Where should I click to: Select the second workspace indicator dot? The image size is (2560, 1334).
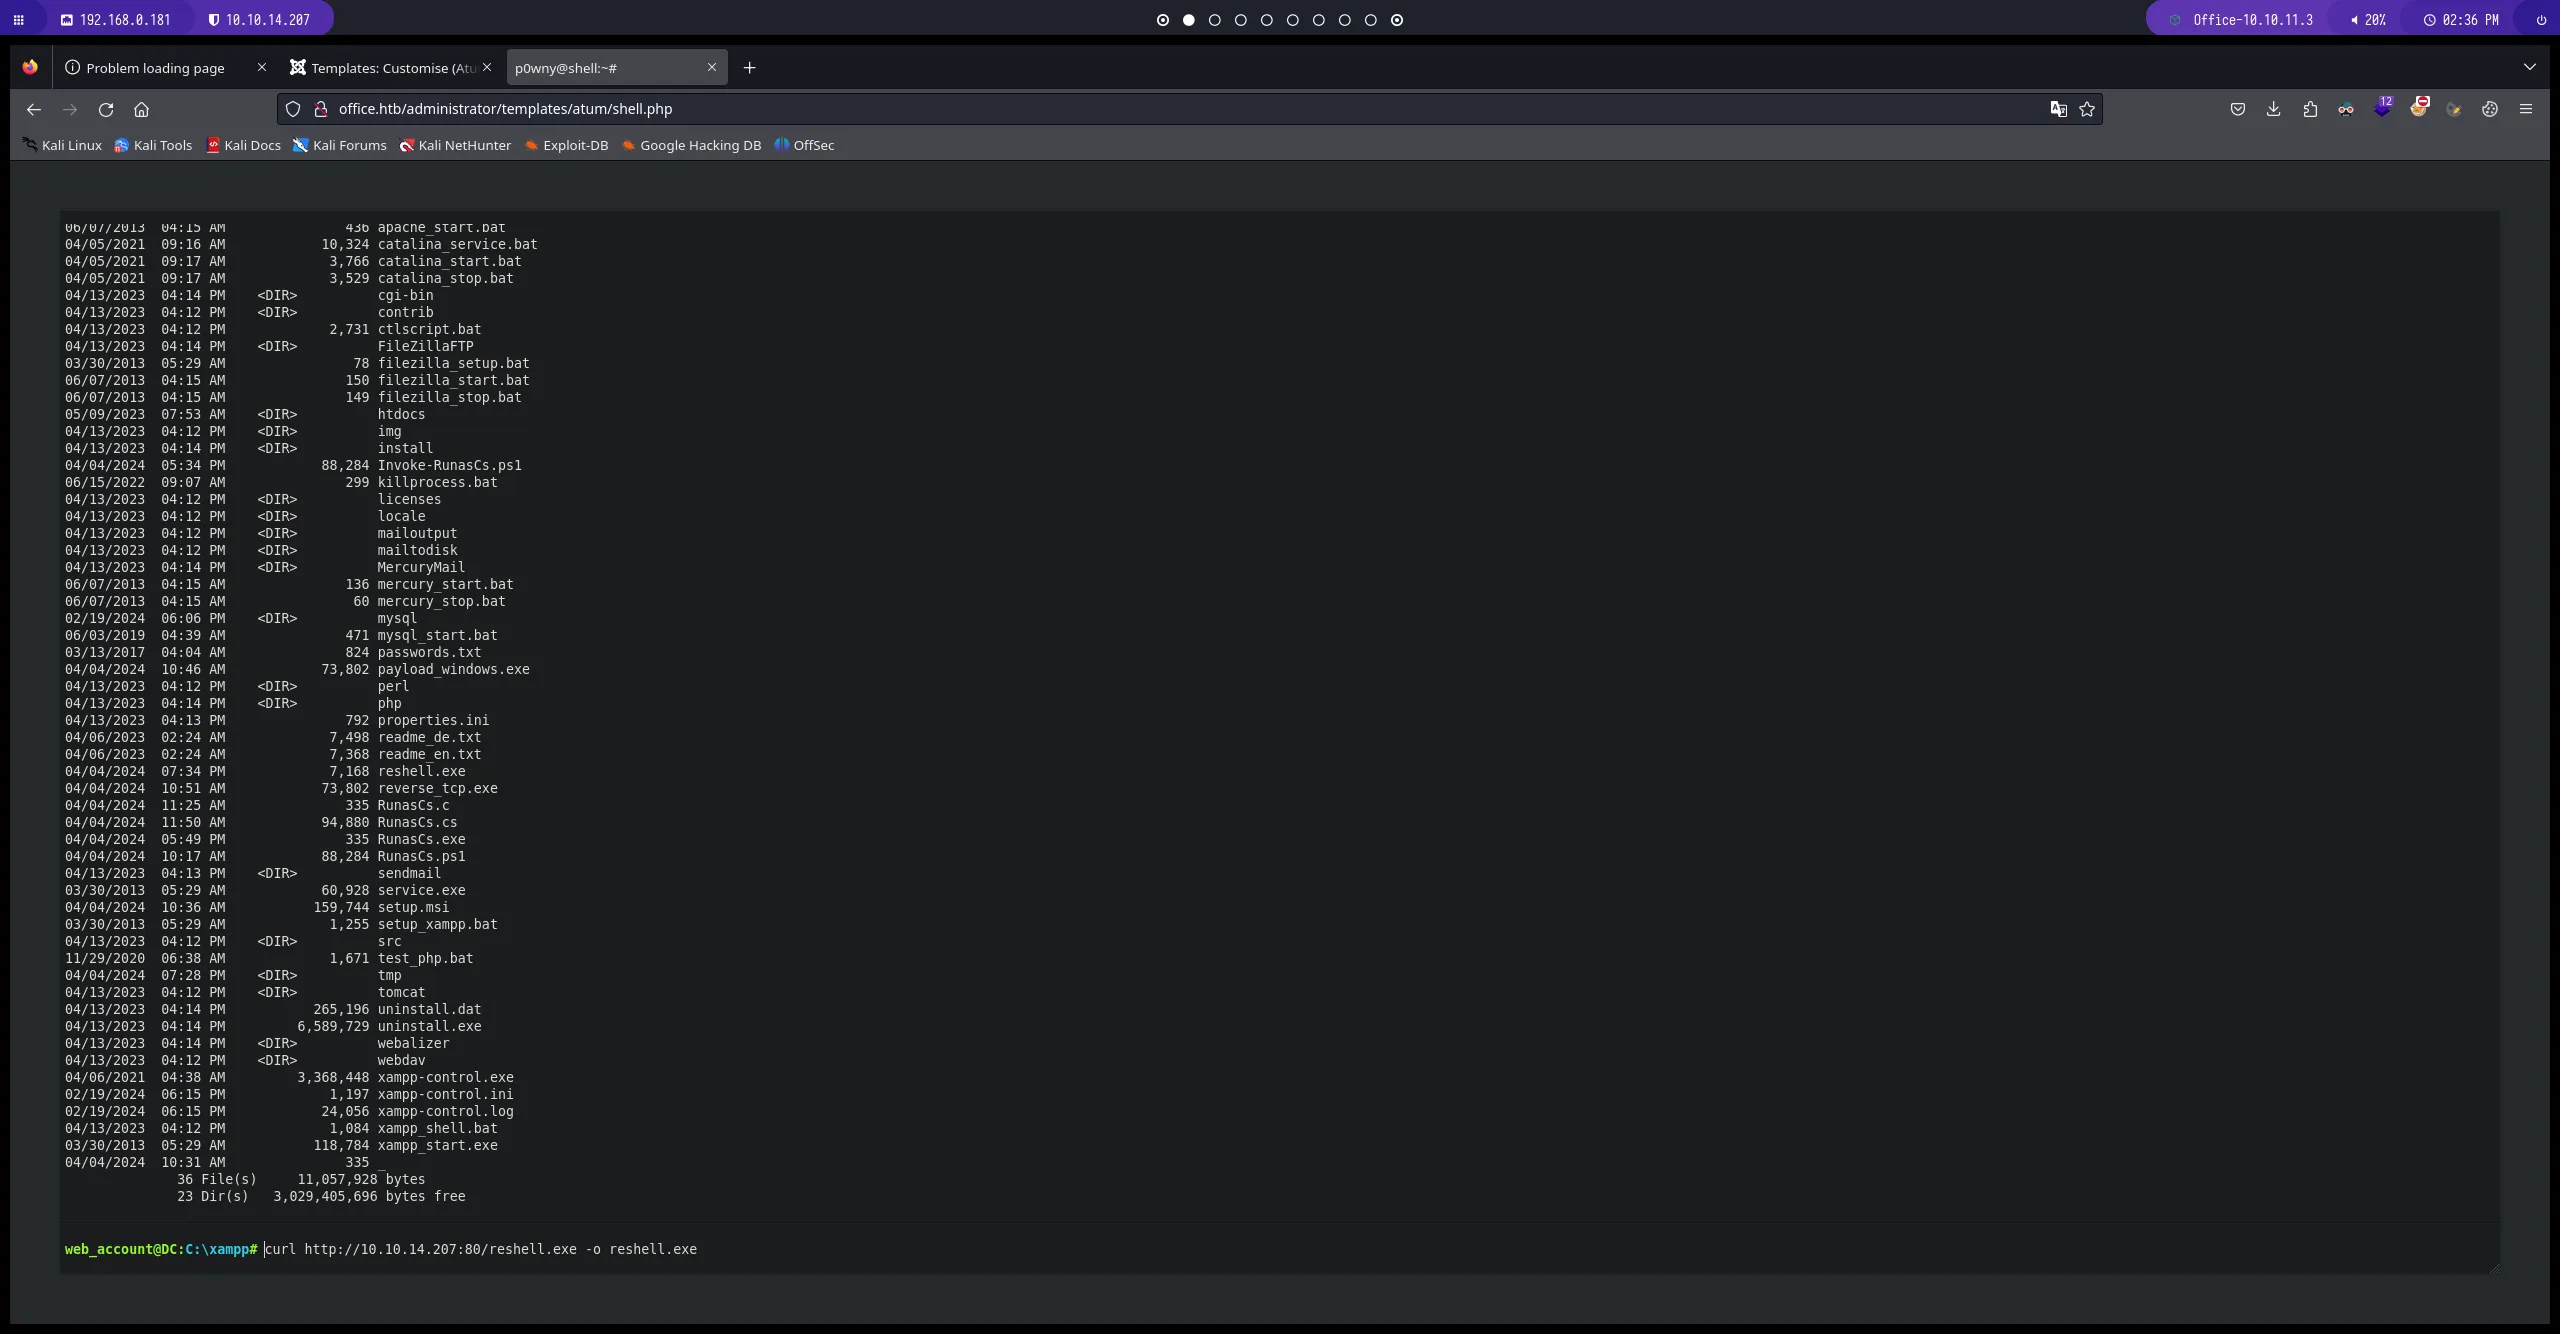point(1189,20)
